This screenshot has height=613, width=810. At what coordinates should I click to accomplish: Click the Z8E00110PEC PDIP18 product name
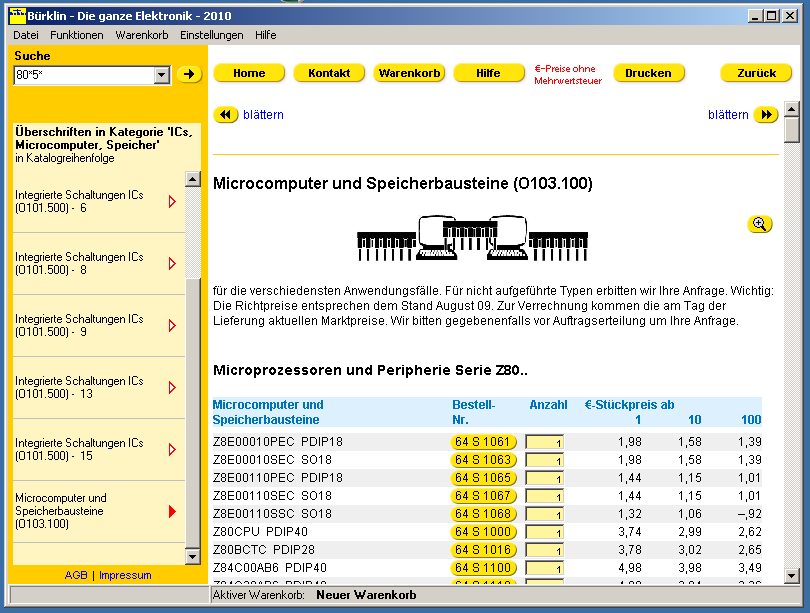278,478
